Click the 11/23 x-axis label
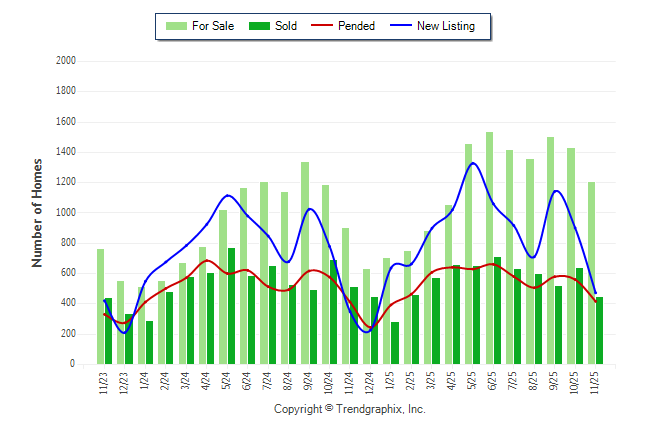 point(104,385)
